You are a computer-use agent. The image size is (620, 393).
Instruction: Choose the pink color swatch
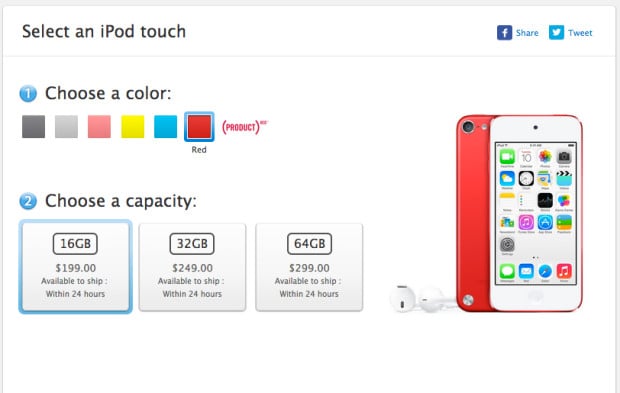click(99, 127)
